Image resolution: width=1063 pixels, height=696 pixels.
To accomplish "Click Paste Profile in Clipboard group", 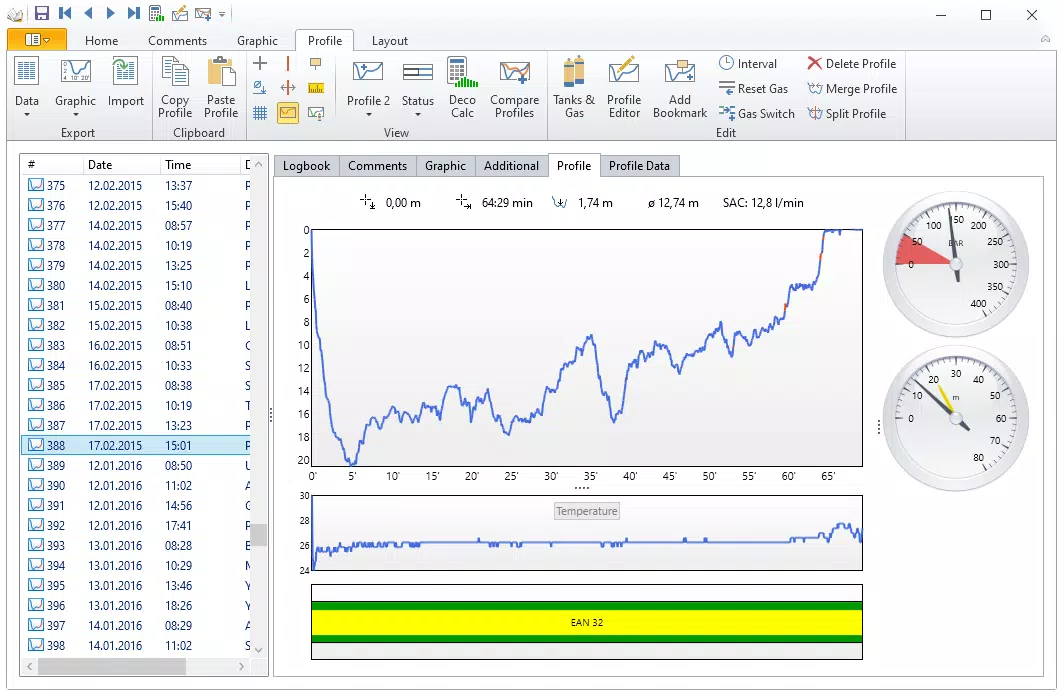I will pyautogui.click(x=221, y=88).
